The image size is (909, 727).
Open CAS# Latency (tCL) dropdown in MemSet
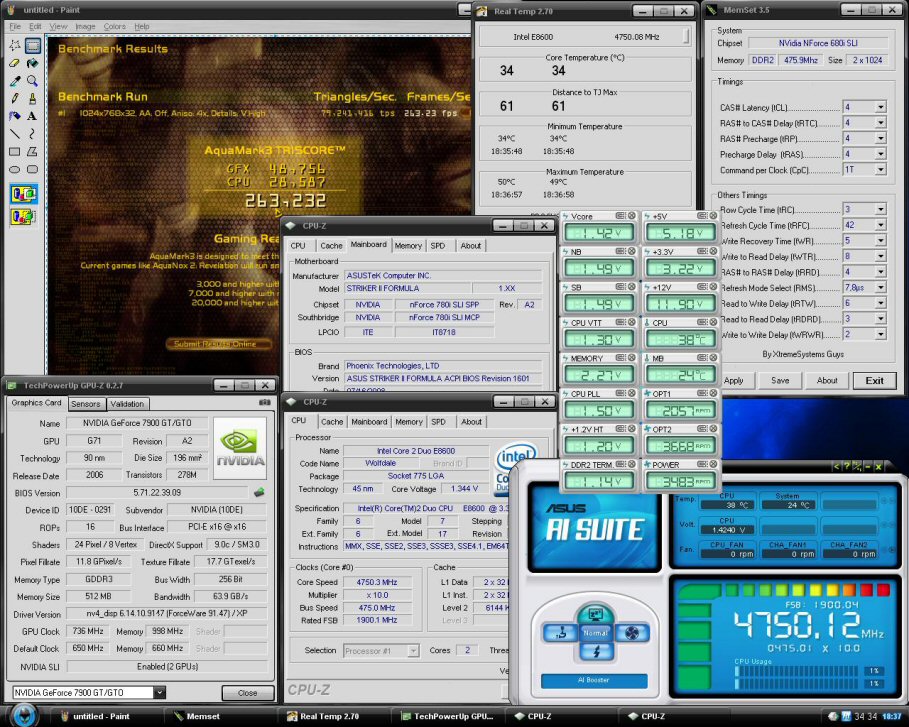point(881,107)
